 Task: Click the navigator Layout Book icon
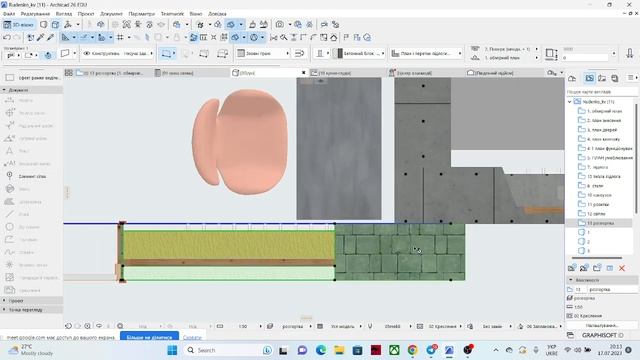[x=602, y=78]
